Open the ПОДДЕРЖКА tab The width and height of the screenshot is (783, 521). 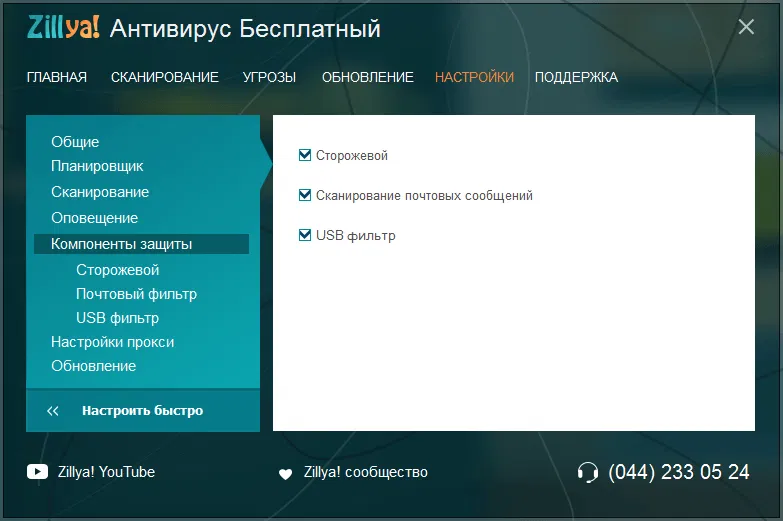(x=576, y=77)
